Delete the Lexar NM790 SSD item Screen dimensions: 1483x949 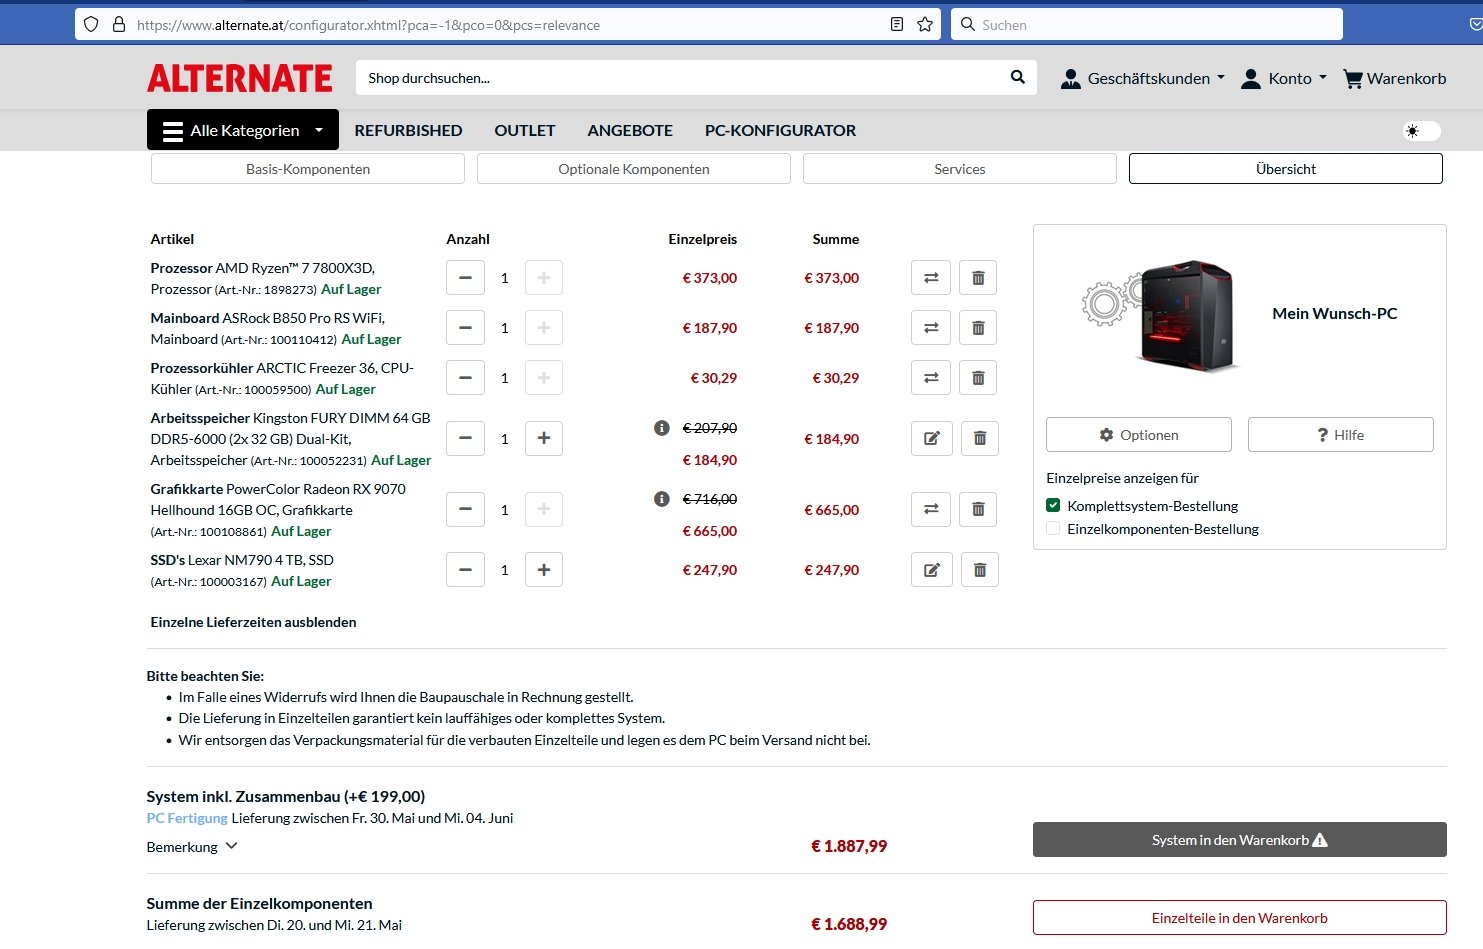coord(980,570)
